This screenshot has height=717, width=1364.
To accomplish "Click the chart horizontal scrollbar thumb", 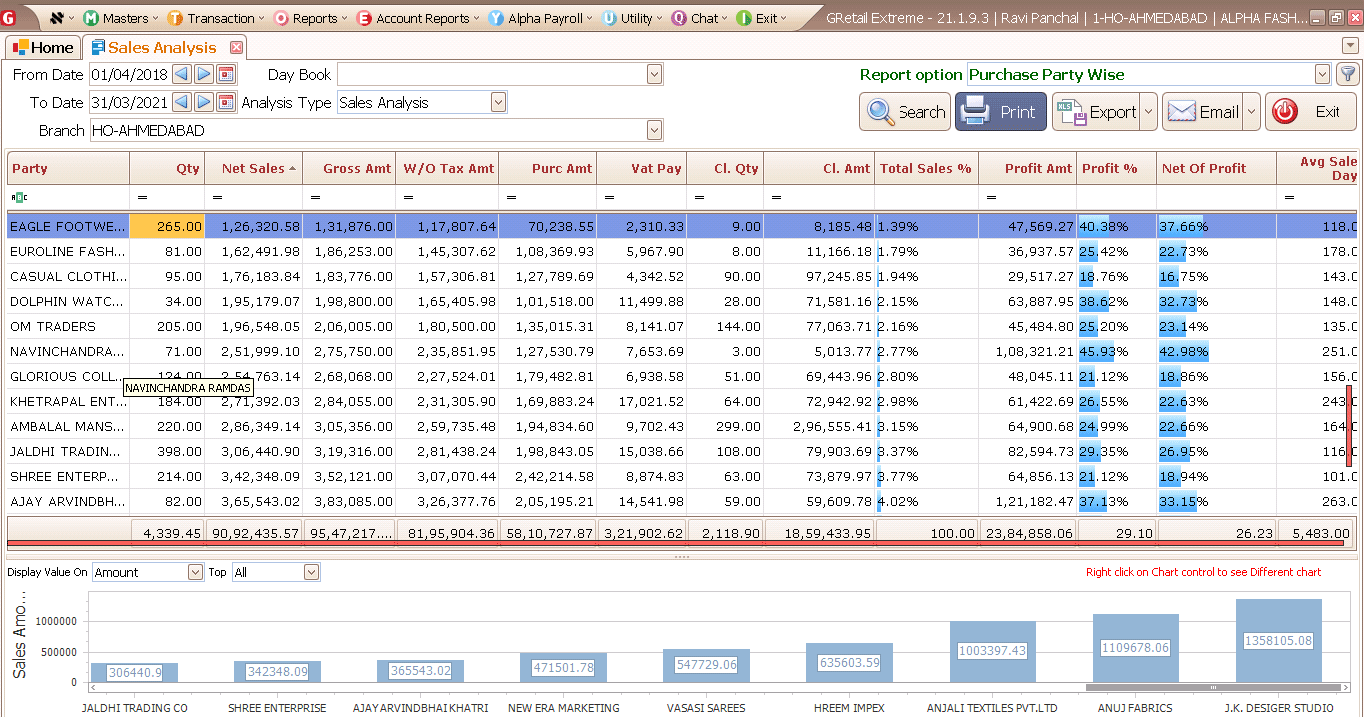I will 1213,687.
